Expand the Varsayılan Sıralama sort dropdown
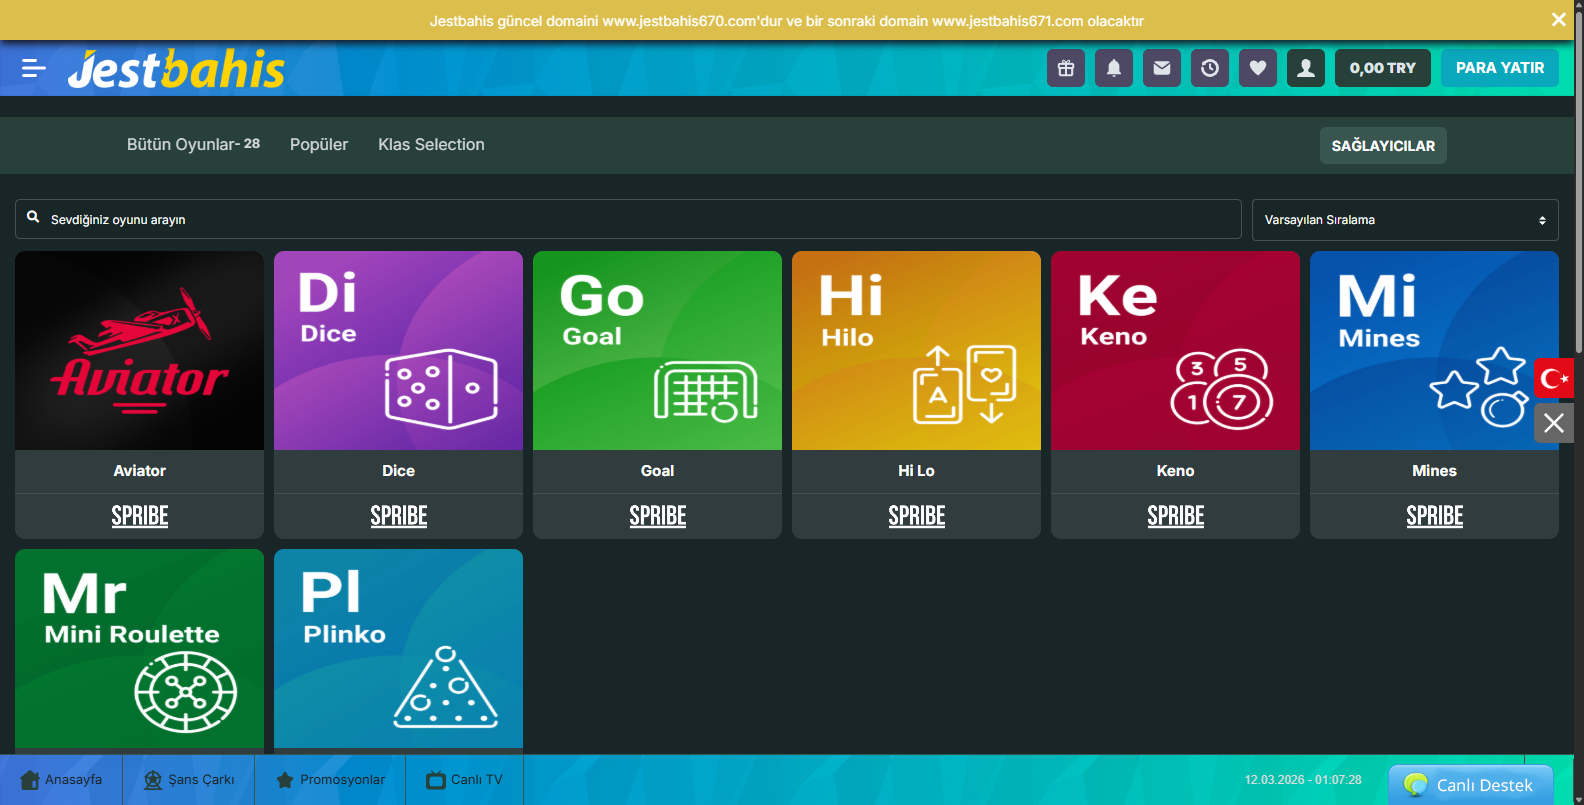The width and height of the screenshot is (1584, 805). pyautogui.click(x=1404, y=220)
